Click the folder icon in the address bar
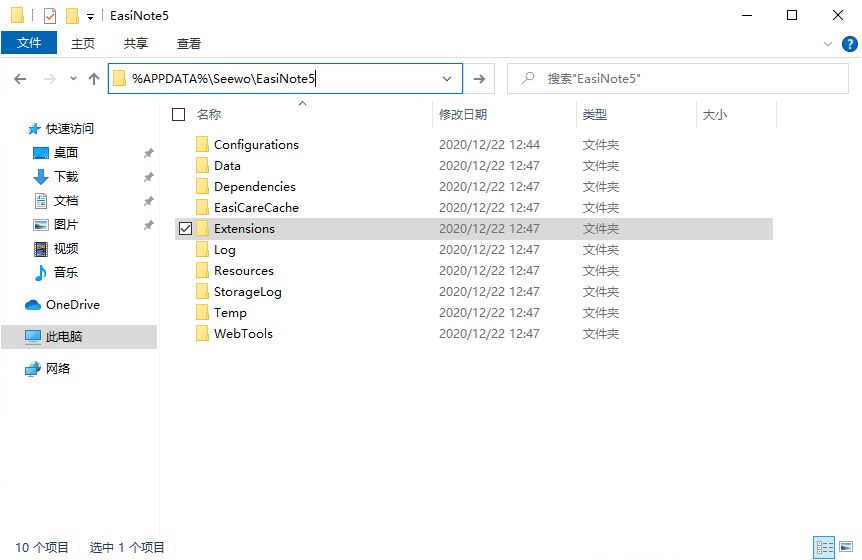Screen dimensions: 862x560 pyautogui.click(x=119, y=79)
